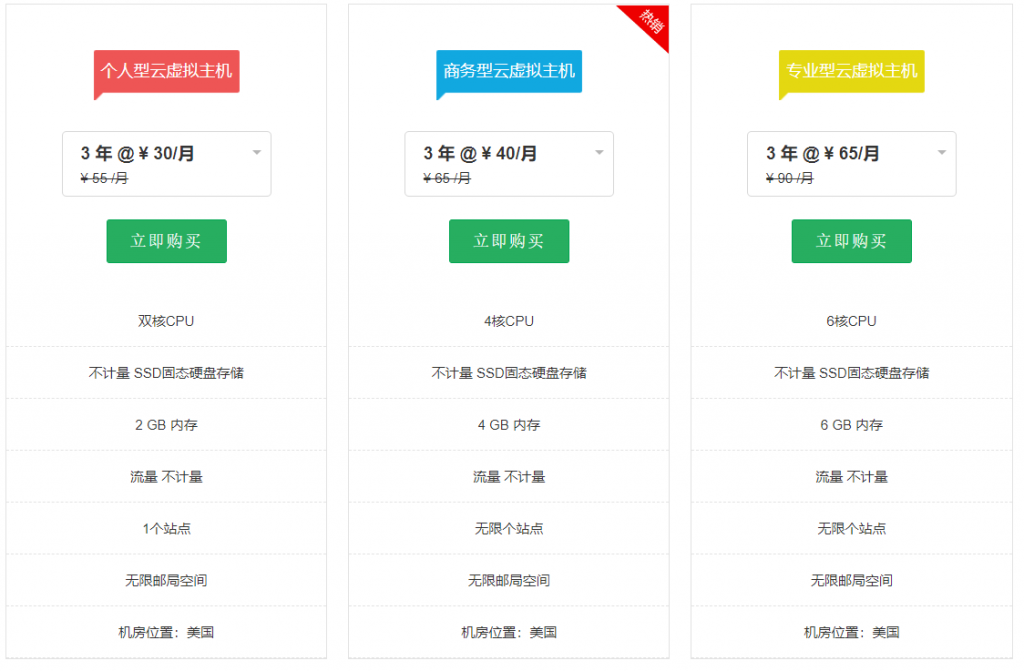Click the 双核CPU feature row

[x=166, y=321]
